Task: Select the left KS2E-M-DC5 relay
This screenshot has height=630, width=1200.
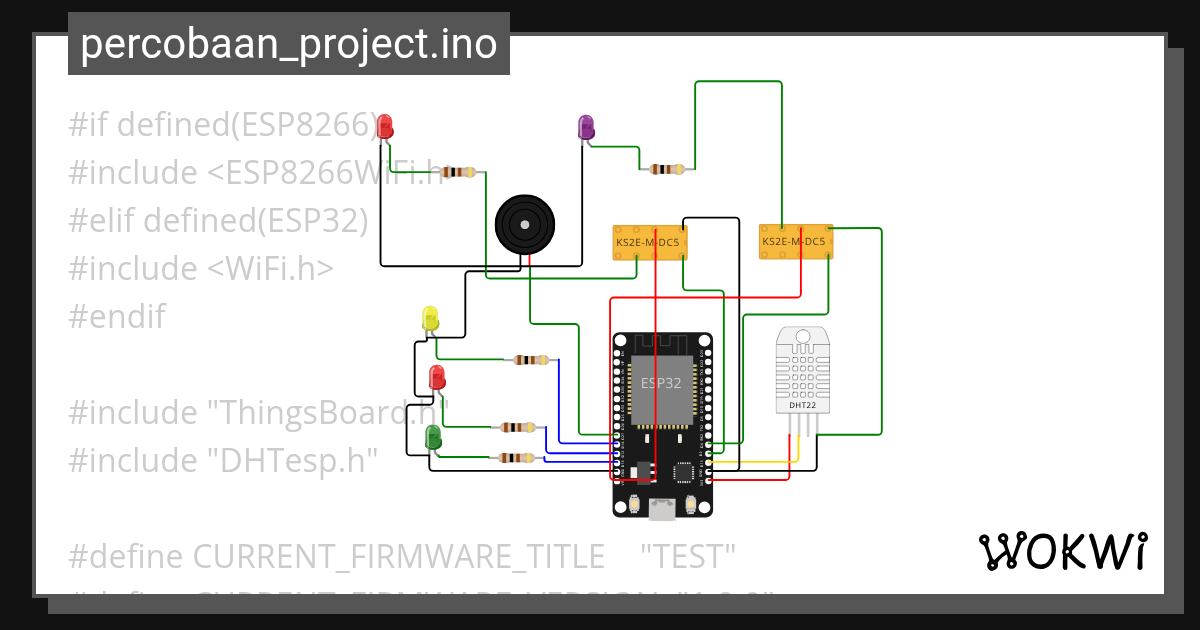Action: click(648, 240)
